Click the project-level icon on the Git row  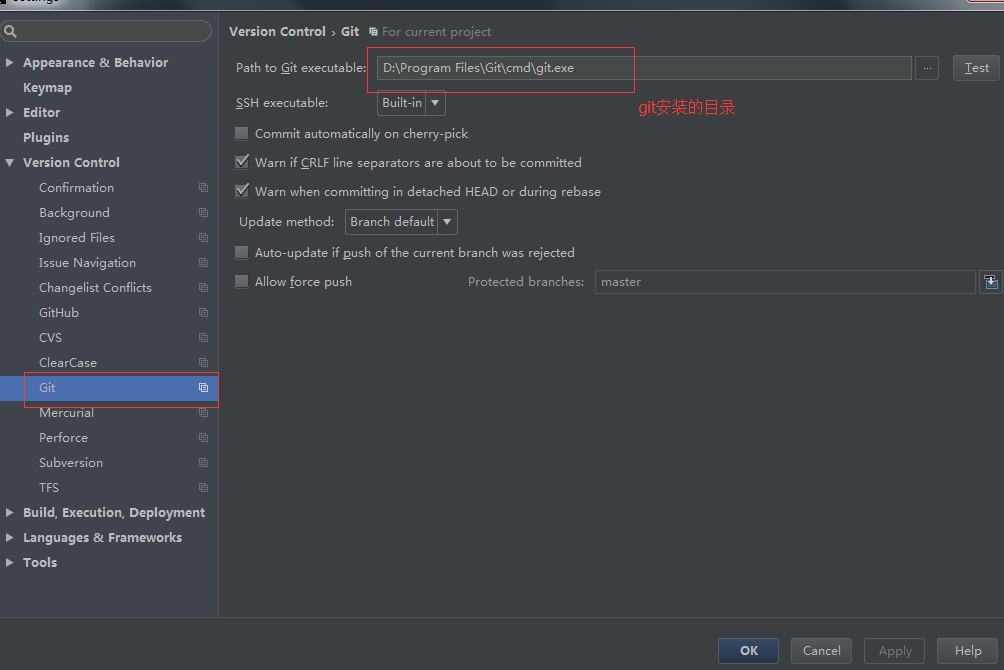203,388
